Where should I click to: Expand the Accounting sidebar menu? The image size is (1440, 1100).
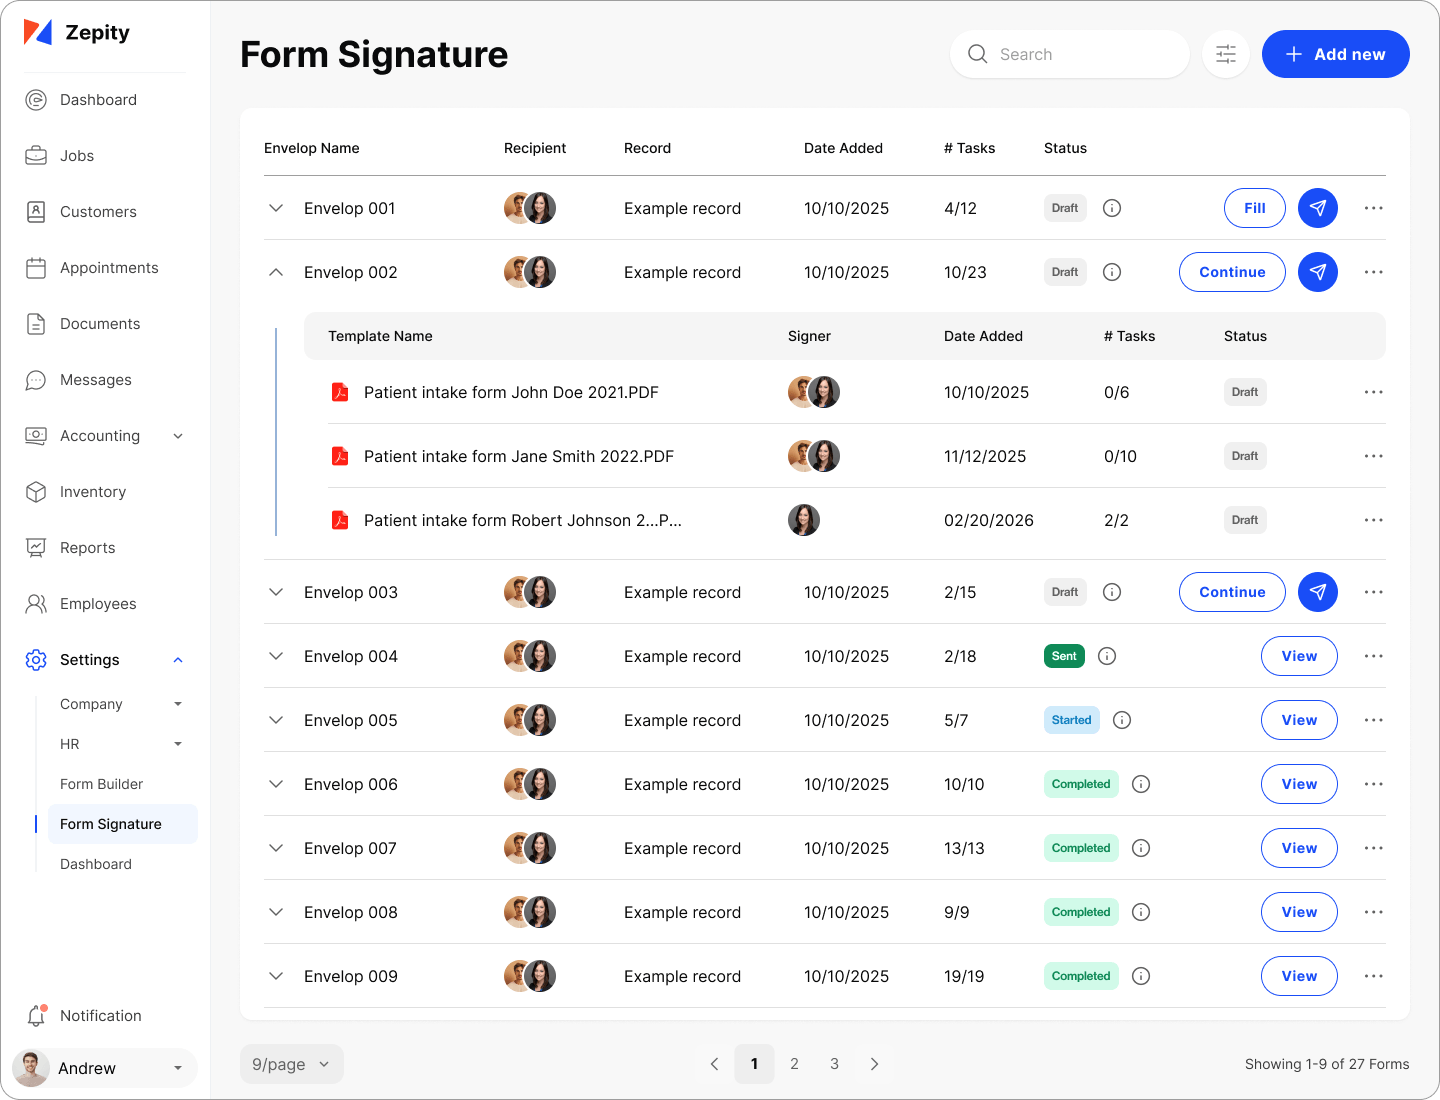point(178,436)
